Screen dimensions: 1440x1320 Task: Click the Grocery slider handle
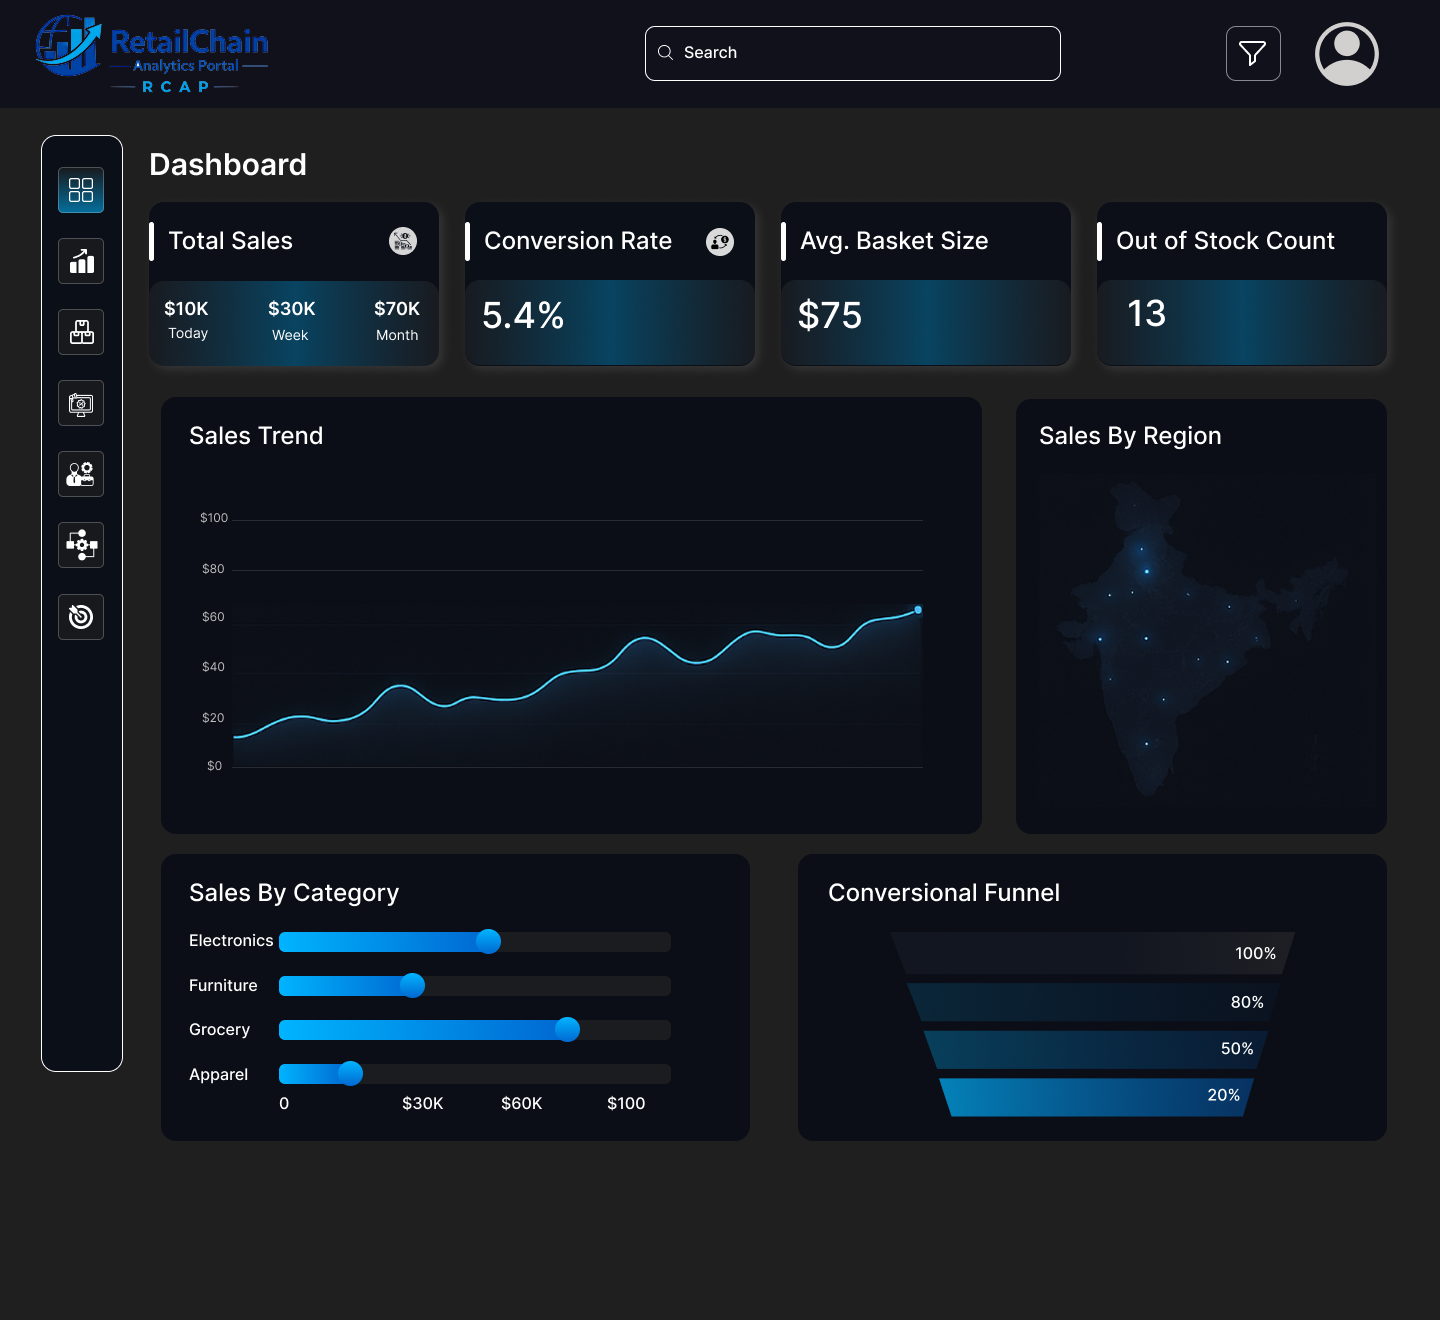pos(568,1030)
